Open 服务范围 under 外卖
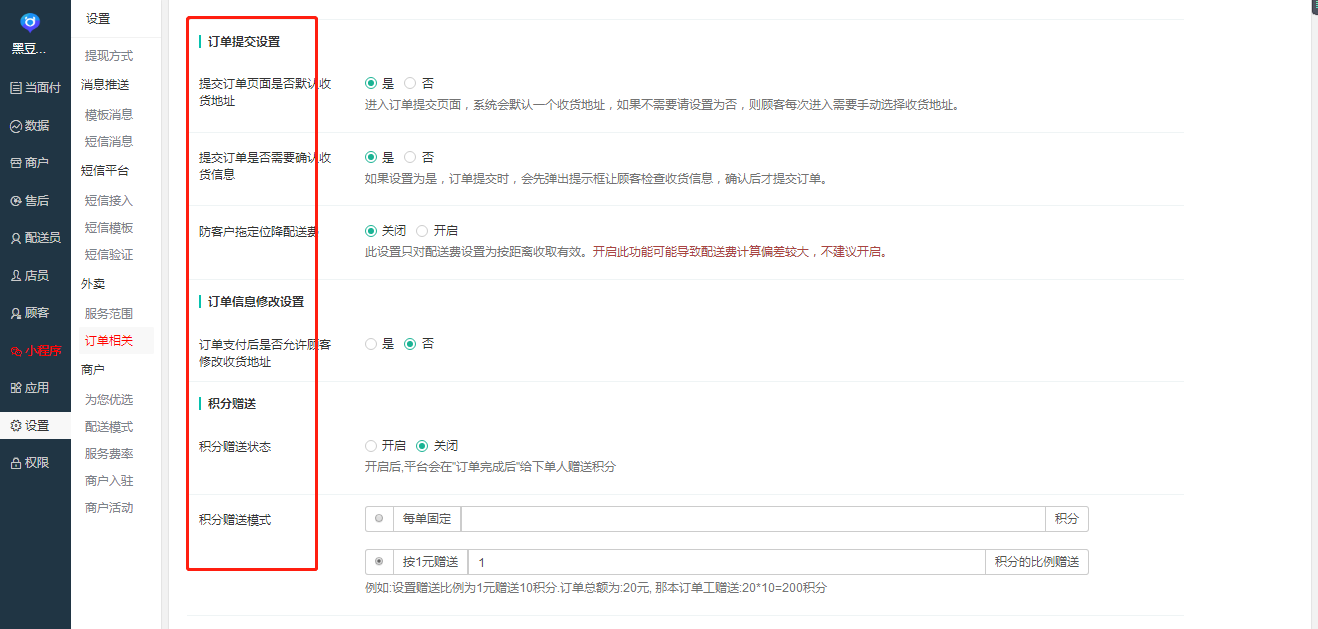Viewport: 1318px width, 629px height. tap(109, 314)
